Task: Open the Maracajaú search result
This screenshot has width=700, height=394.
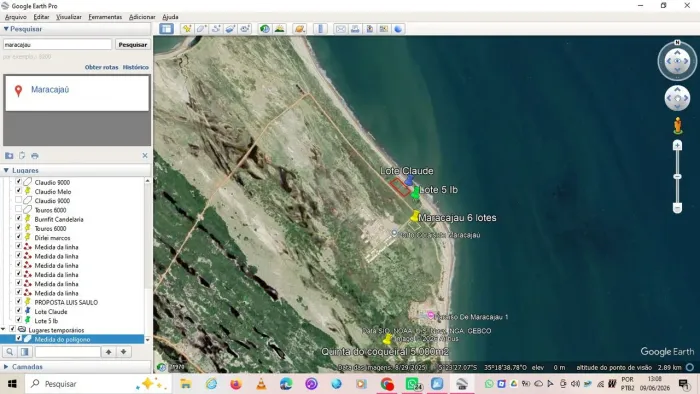Action: tap(50, 90)
